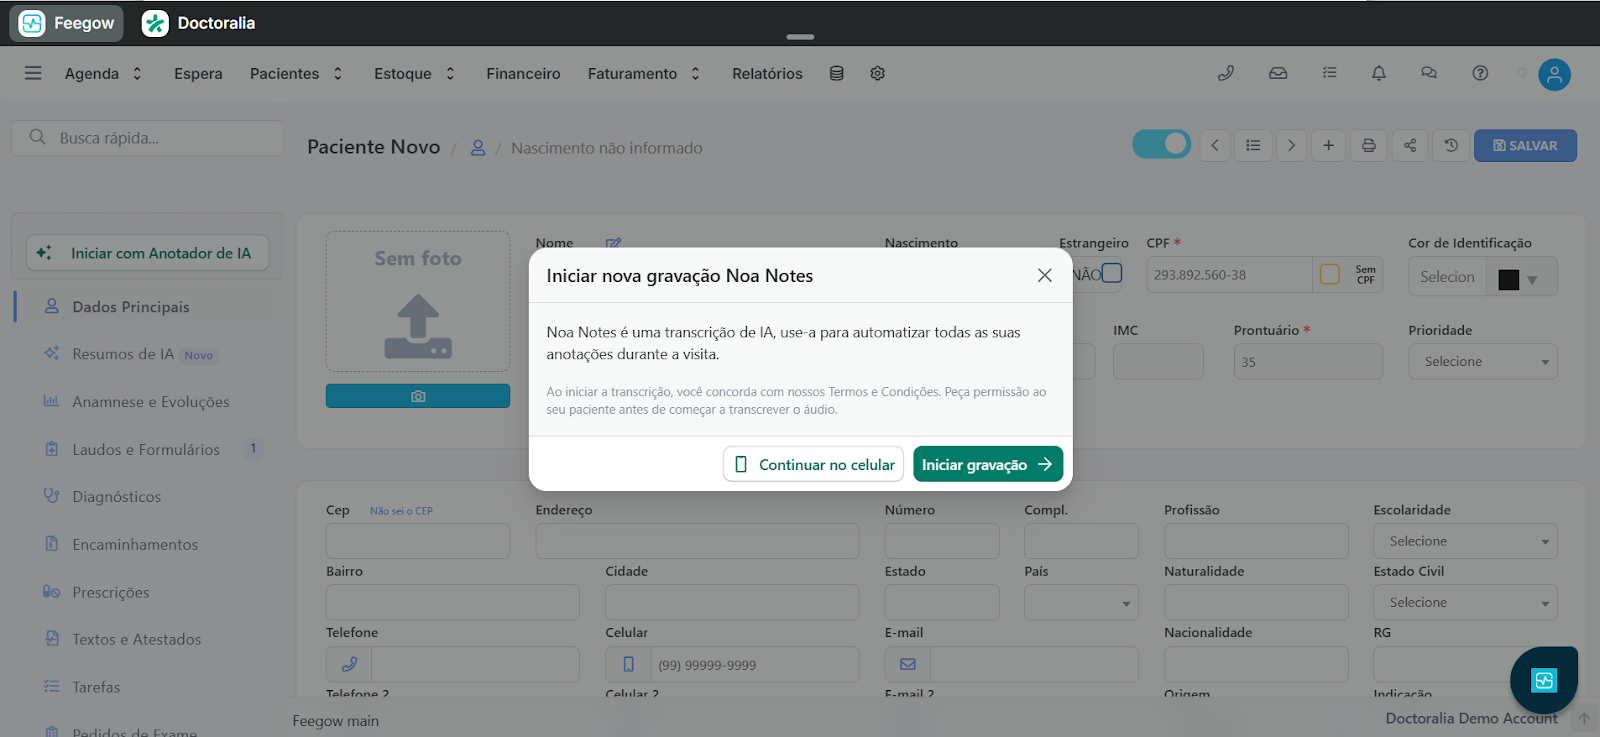The width and height of the screenshot is (1600, 737).
Task: Open the inbox tray icon
Action: [1278, 73]
